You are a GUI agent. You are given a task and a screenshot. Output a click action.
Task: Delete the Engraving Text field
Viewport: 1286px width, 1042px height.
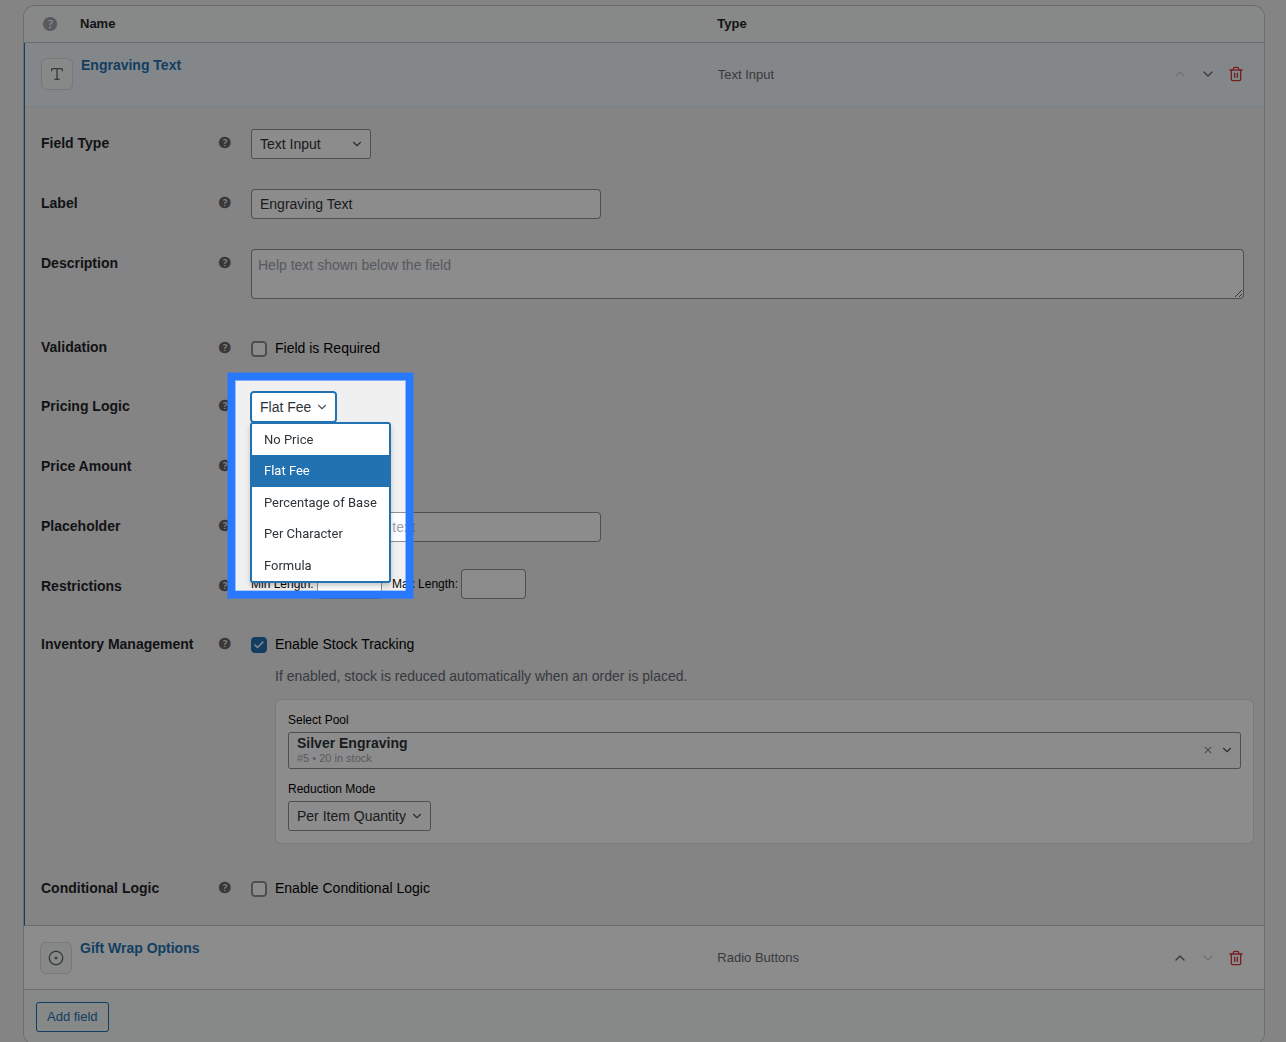1236,74
